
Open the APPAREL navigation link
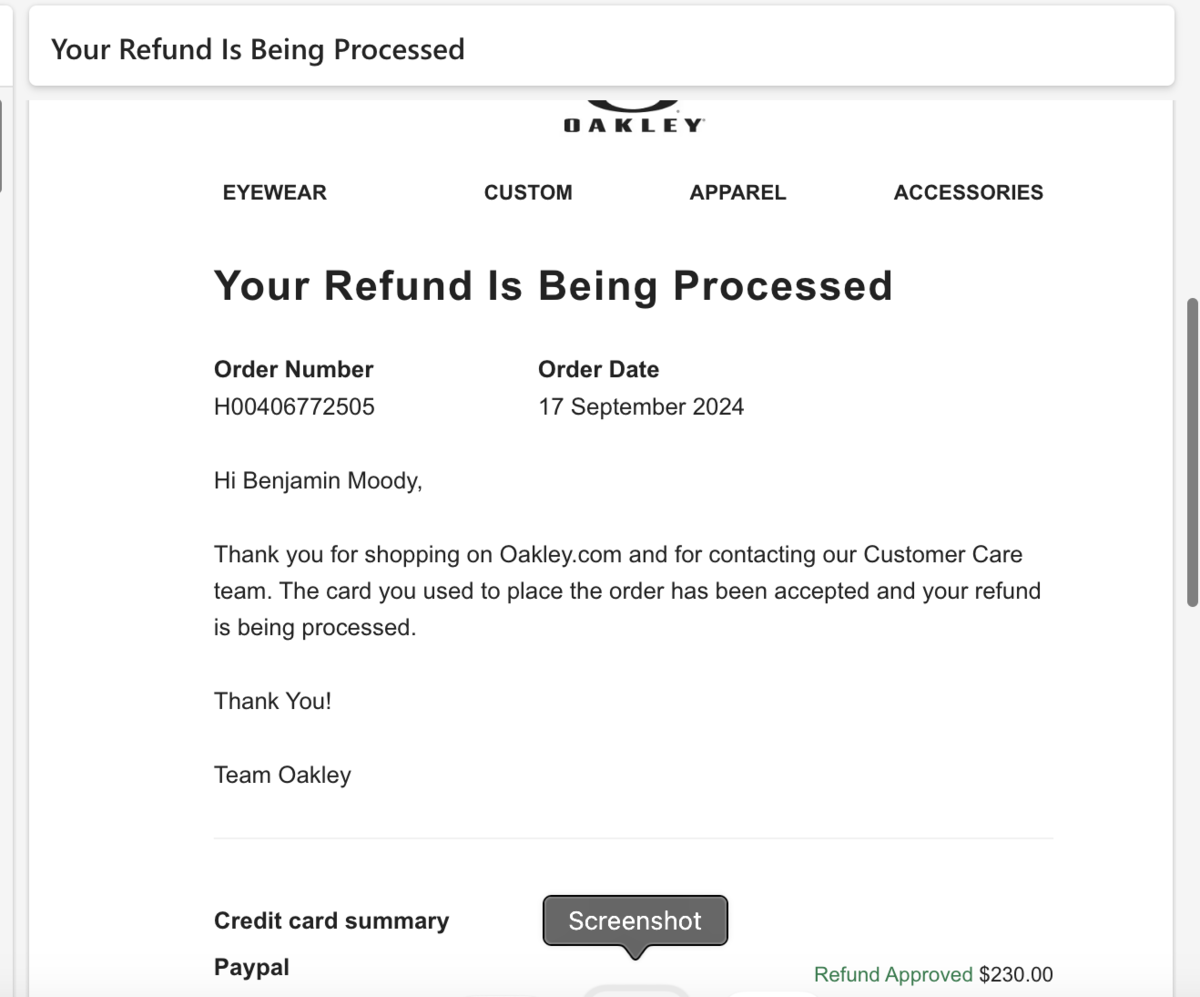coord(737,193)
